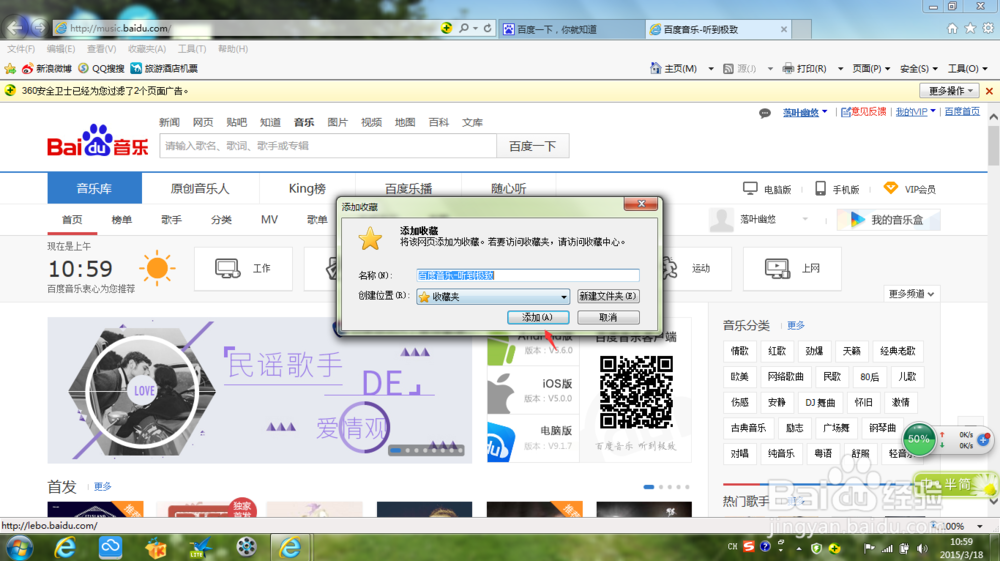Click the 民谣歌手 banner image

(x=260, y=390)
